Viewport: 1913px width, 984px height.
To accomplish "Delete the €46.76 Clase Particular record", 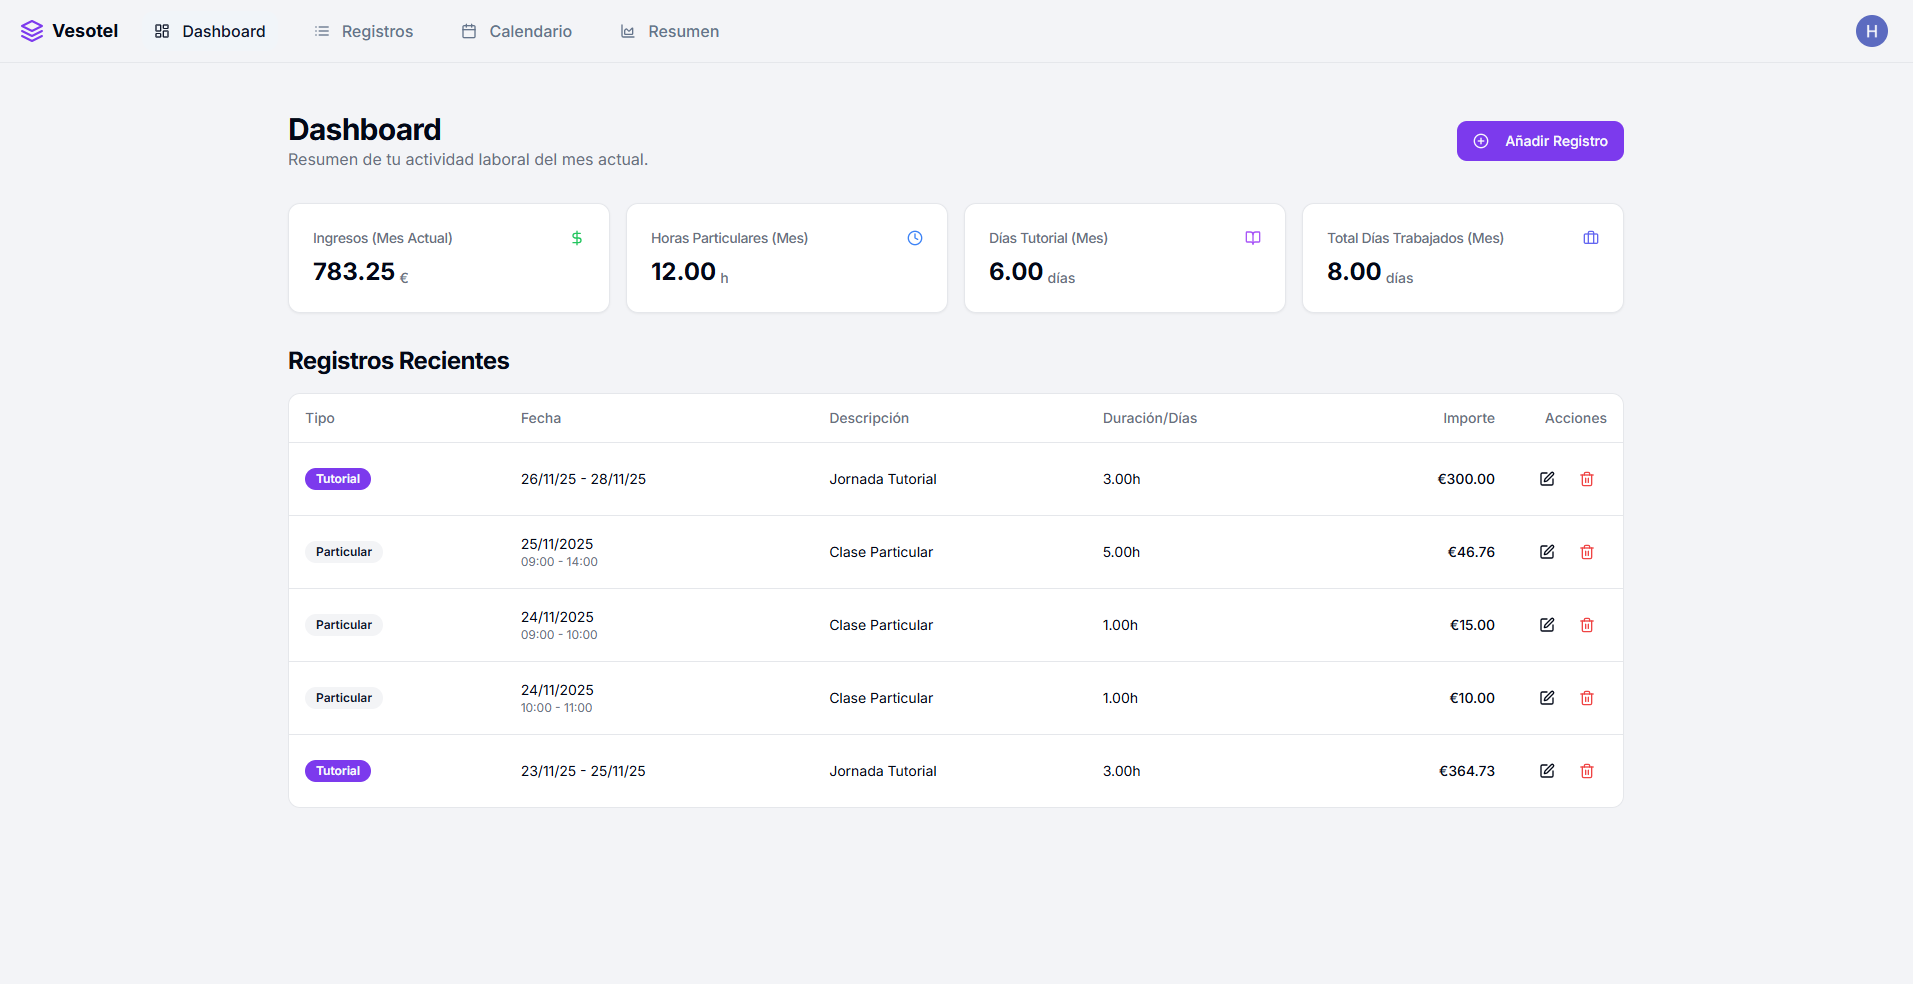I will pos(1587,552).
